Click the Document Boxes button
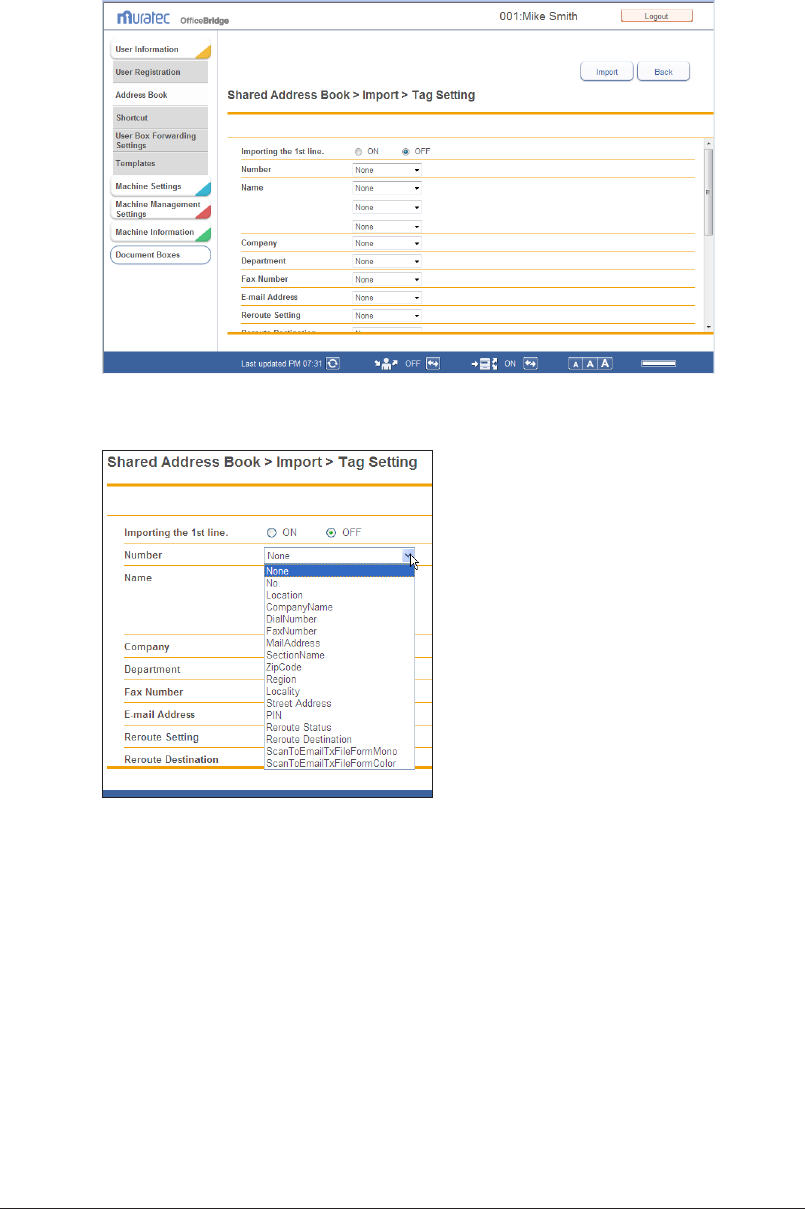This screenshot has width=805, height=1209. (x=160, y=255)
